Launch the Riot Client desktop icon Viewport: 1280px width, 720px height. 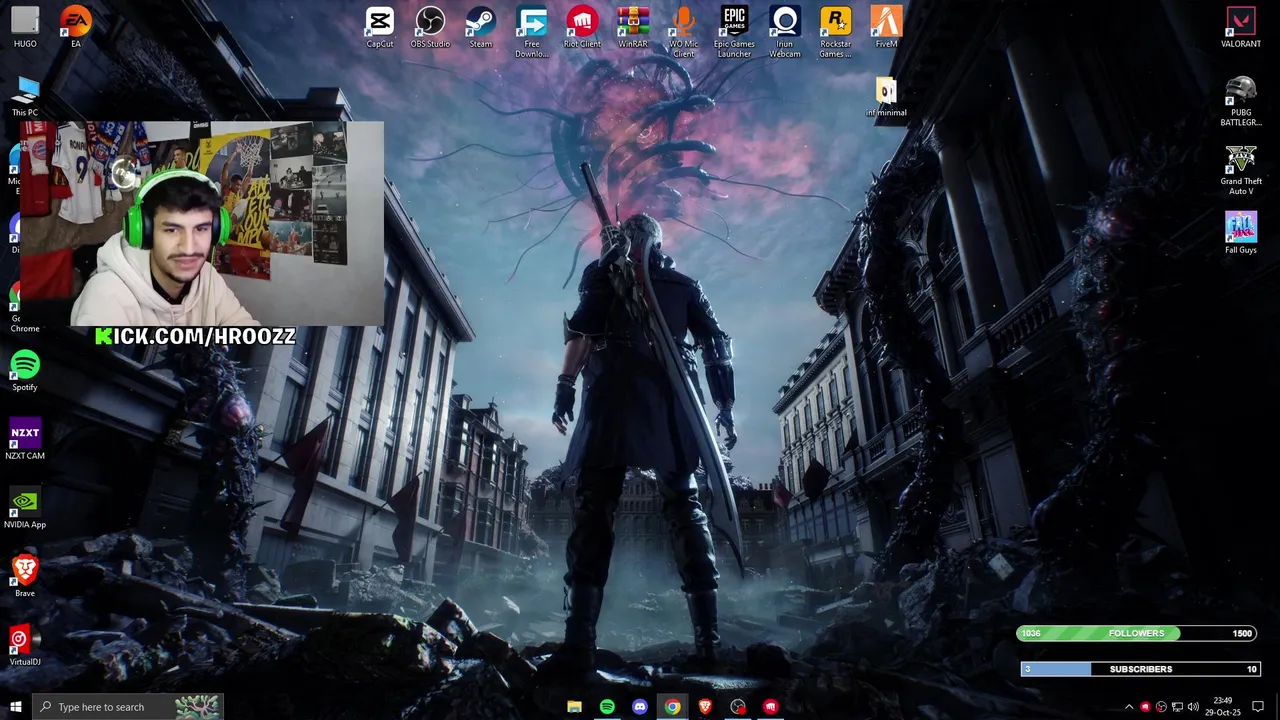(x=582, y=27)
